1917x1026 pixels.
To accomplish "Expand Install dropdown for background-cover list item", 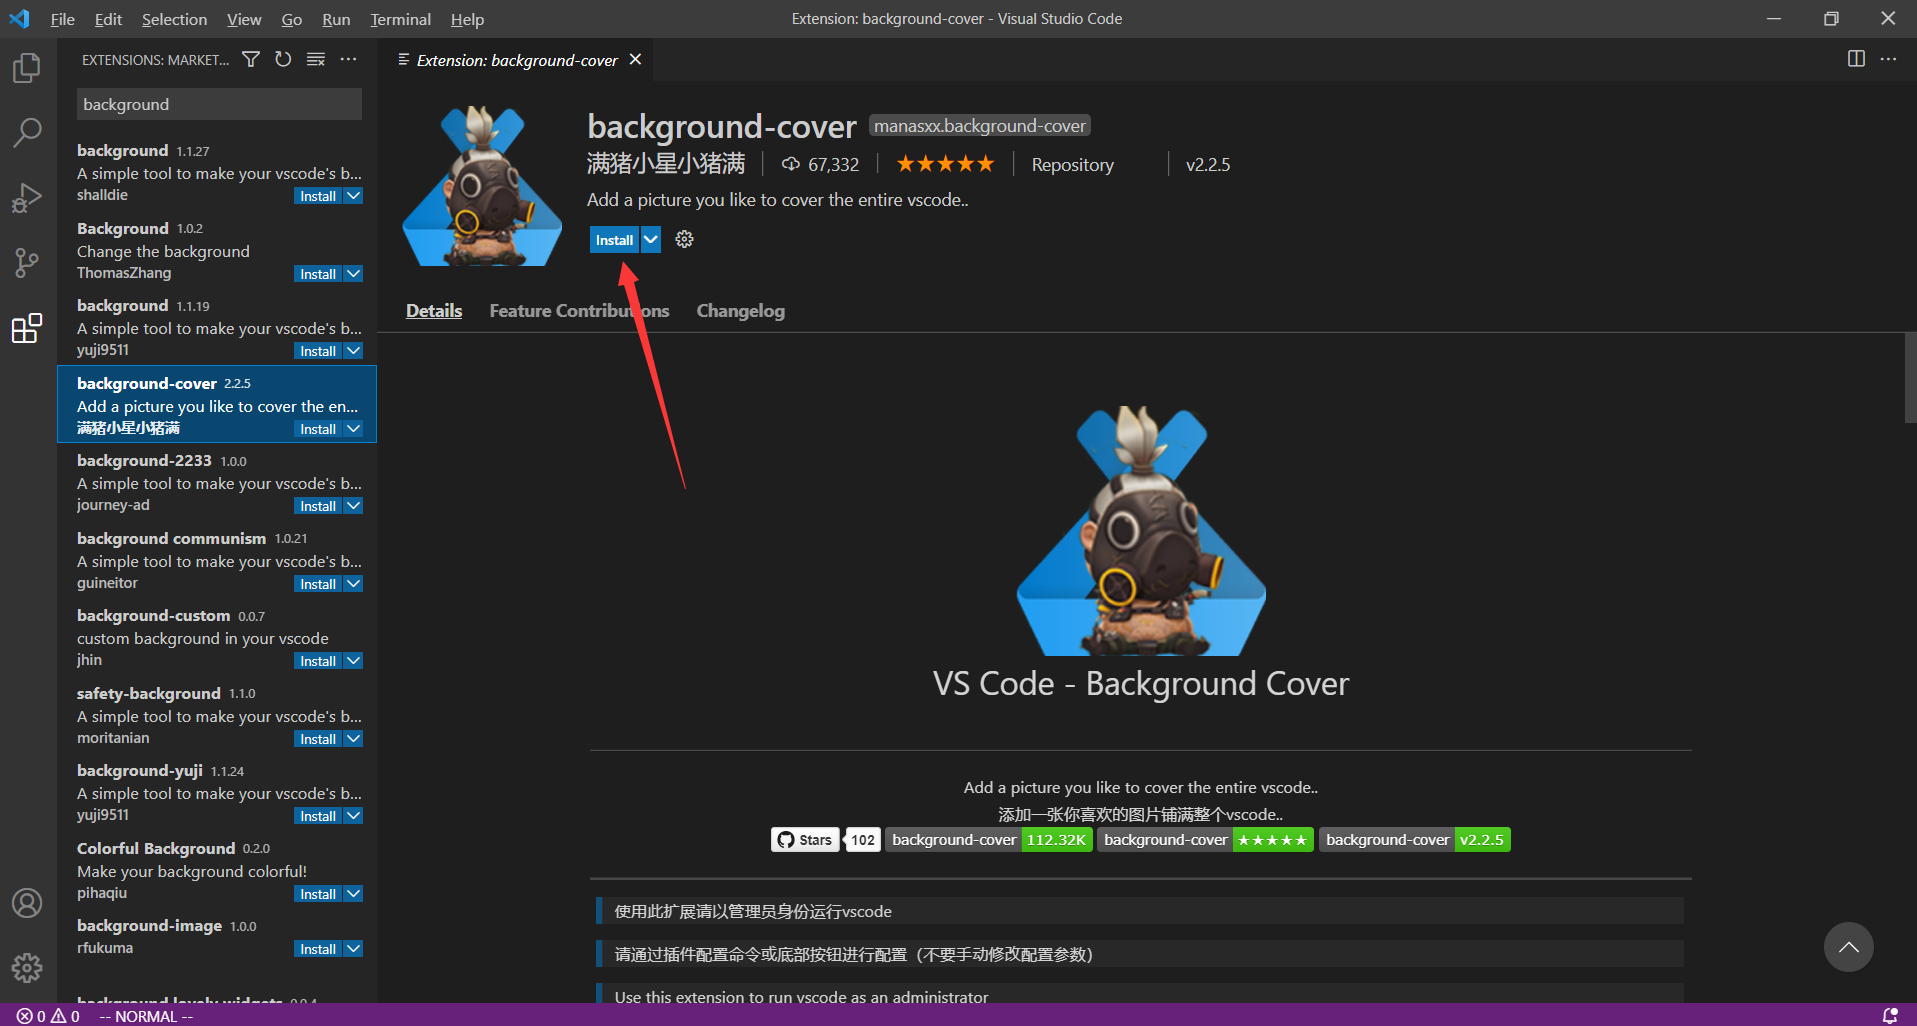I will (x=354, y=429).
